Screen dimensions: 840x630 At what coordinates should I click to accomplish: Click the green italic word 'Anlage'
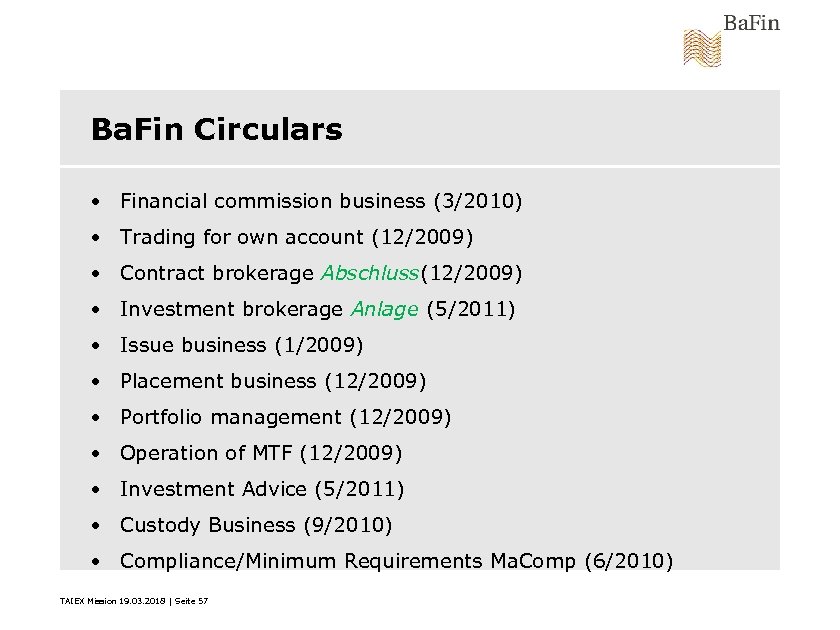(x=384, y=309)
